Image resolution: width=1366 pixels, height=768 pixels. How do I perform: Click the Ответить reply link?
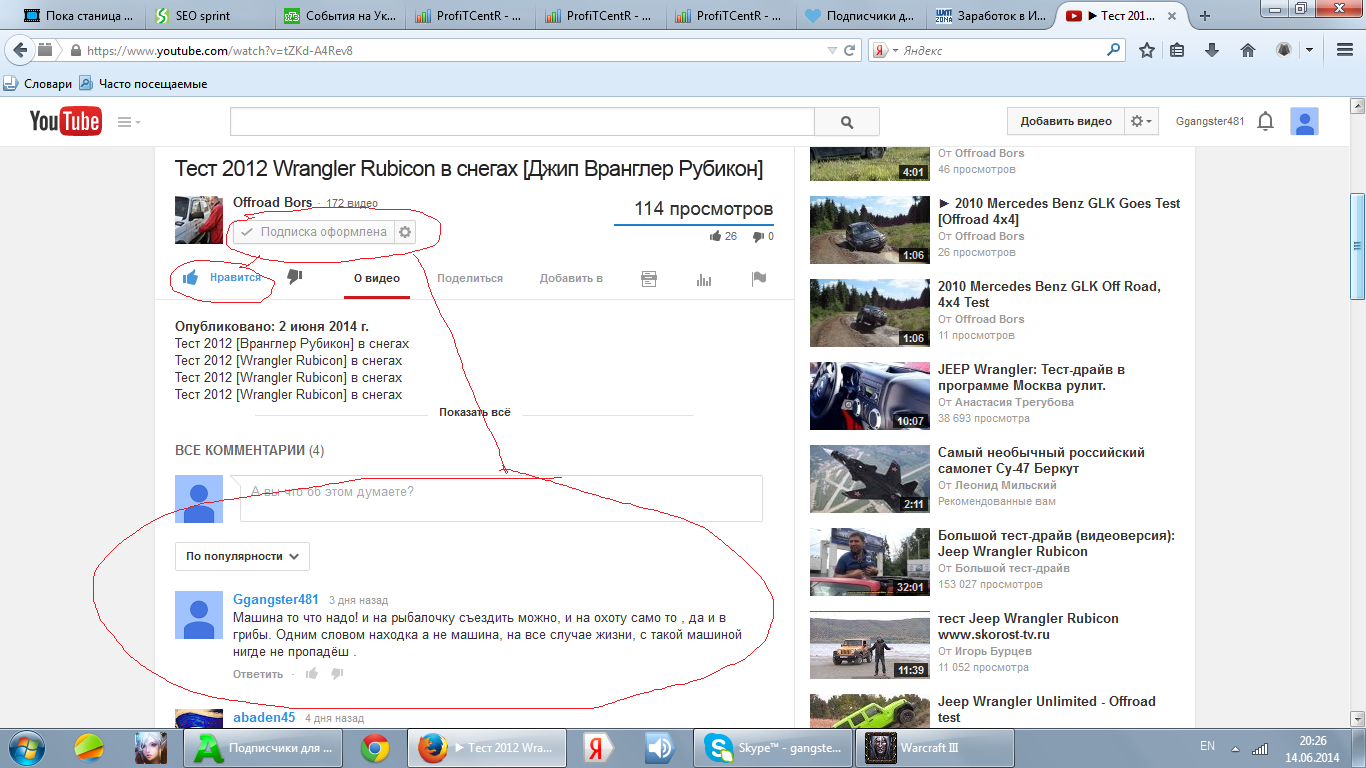click(x=258, y=674)
